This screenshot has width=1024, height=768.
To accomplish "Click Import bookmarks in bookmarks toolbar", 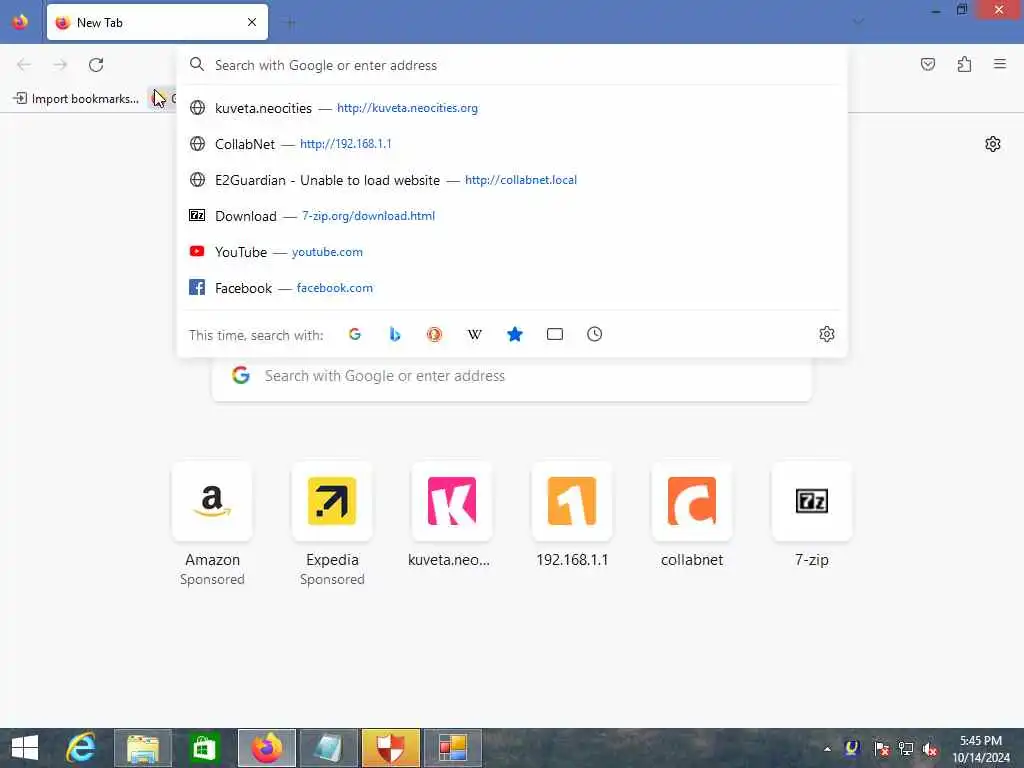I will tap(76, 99).
